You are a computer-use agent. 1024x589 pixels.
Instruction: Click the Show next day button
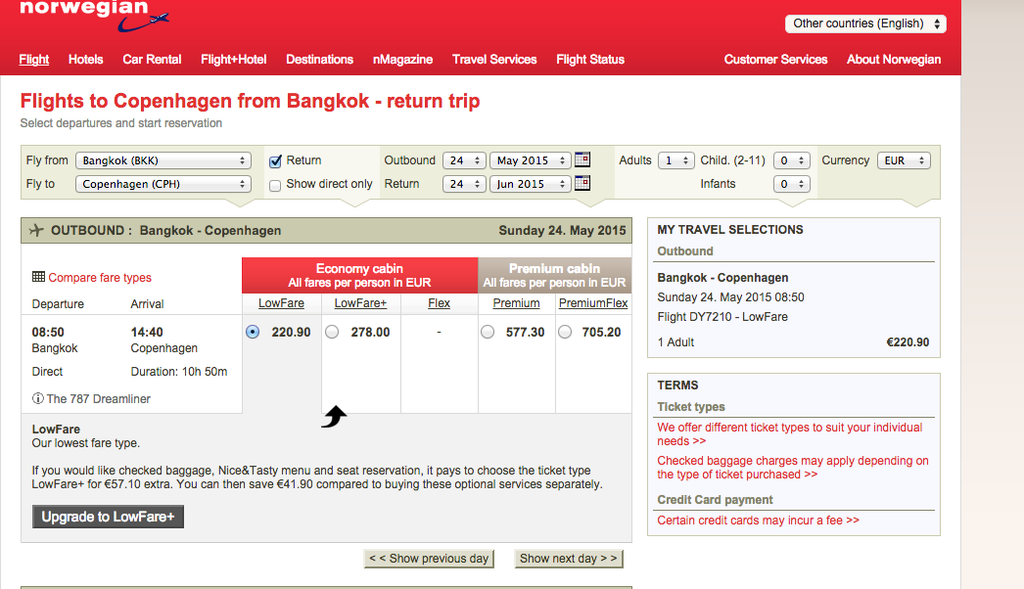[569, 558]
